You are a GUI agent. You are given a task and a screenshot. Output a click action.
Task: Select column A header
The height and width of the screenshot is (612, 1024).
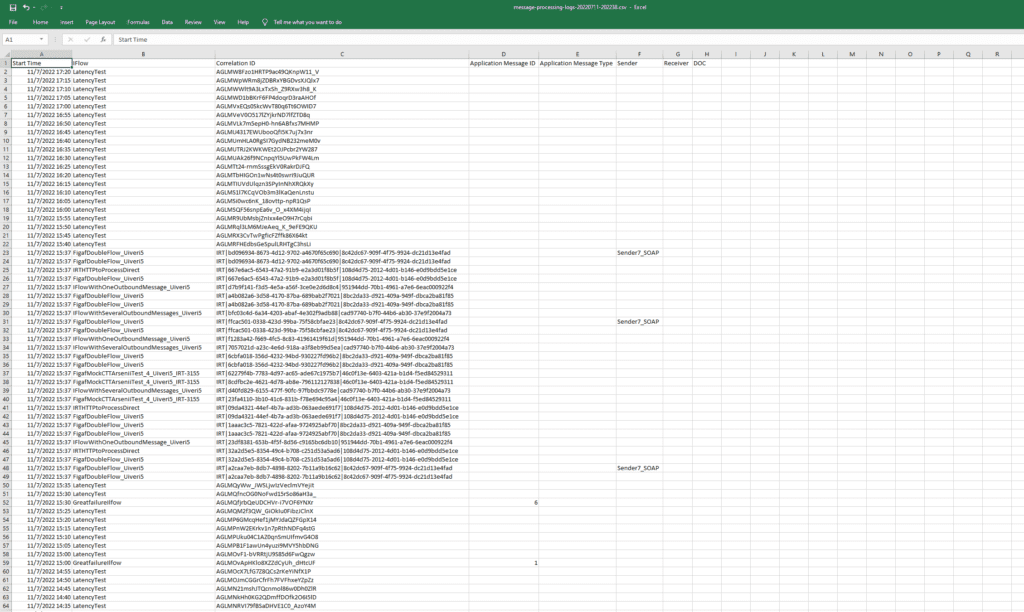pyautogui.click(x=41, y=54)
